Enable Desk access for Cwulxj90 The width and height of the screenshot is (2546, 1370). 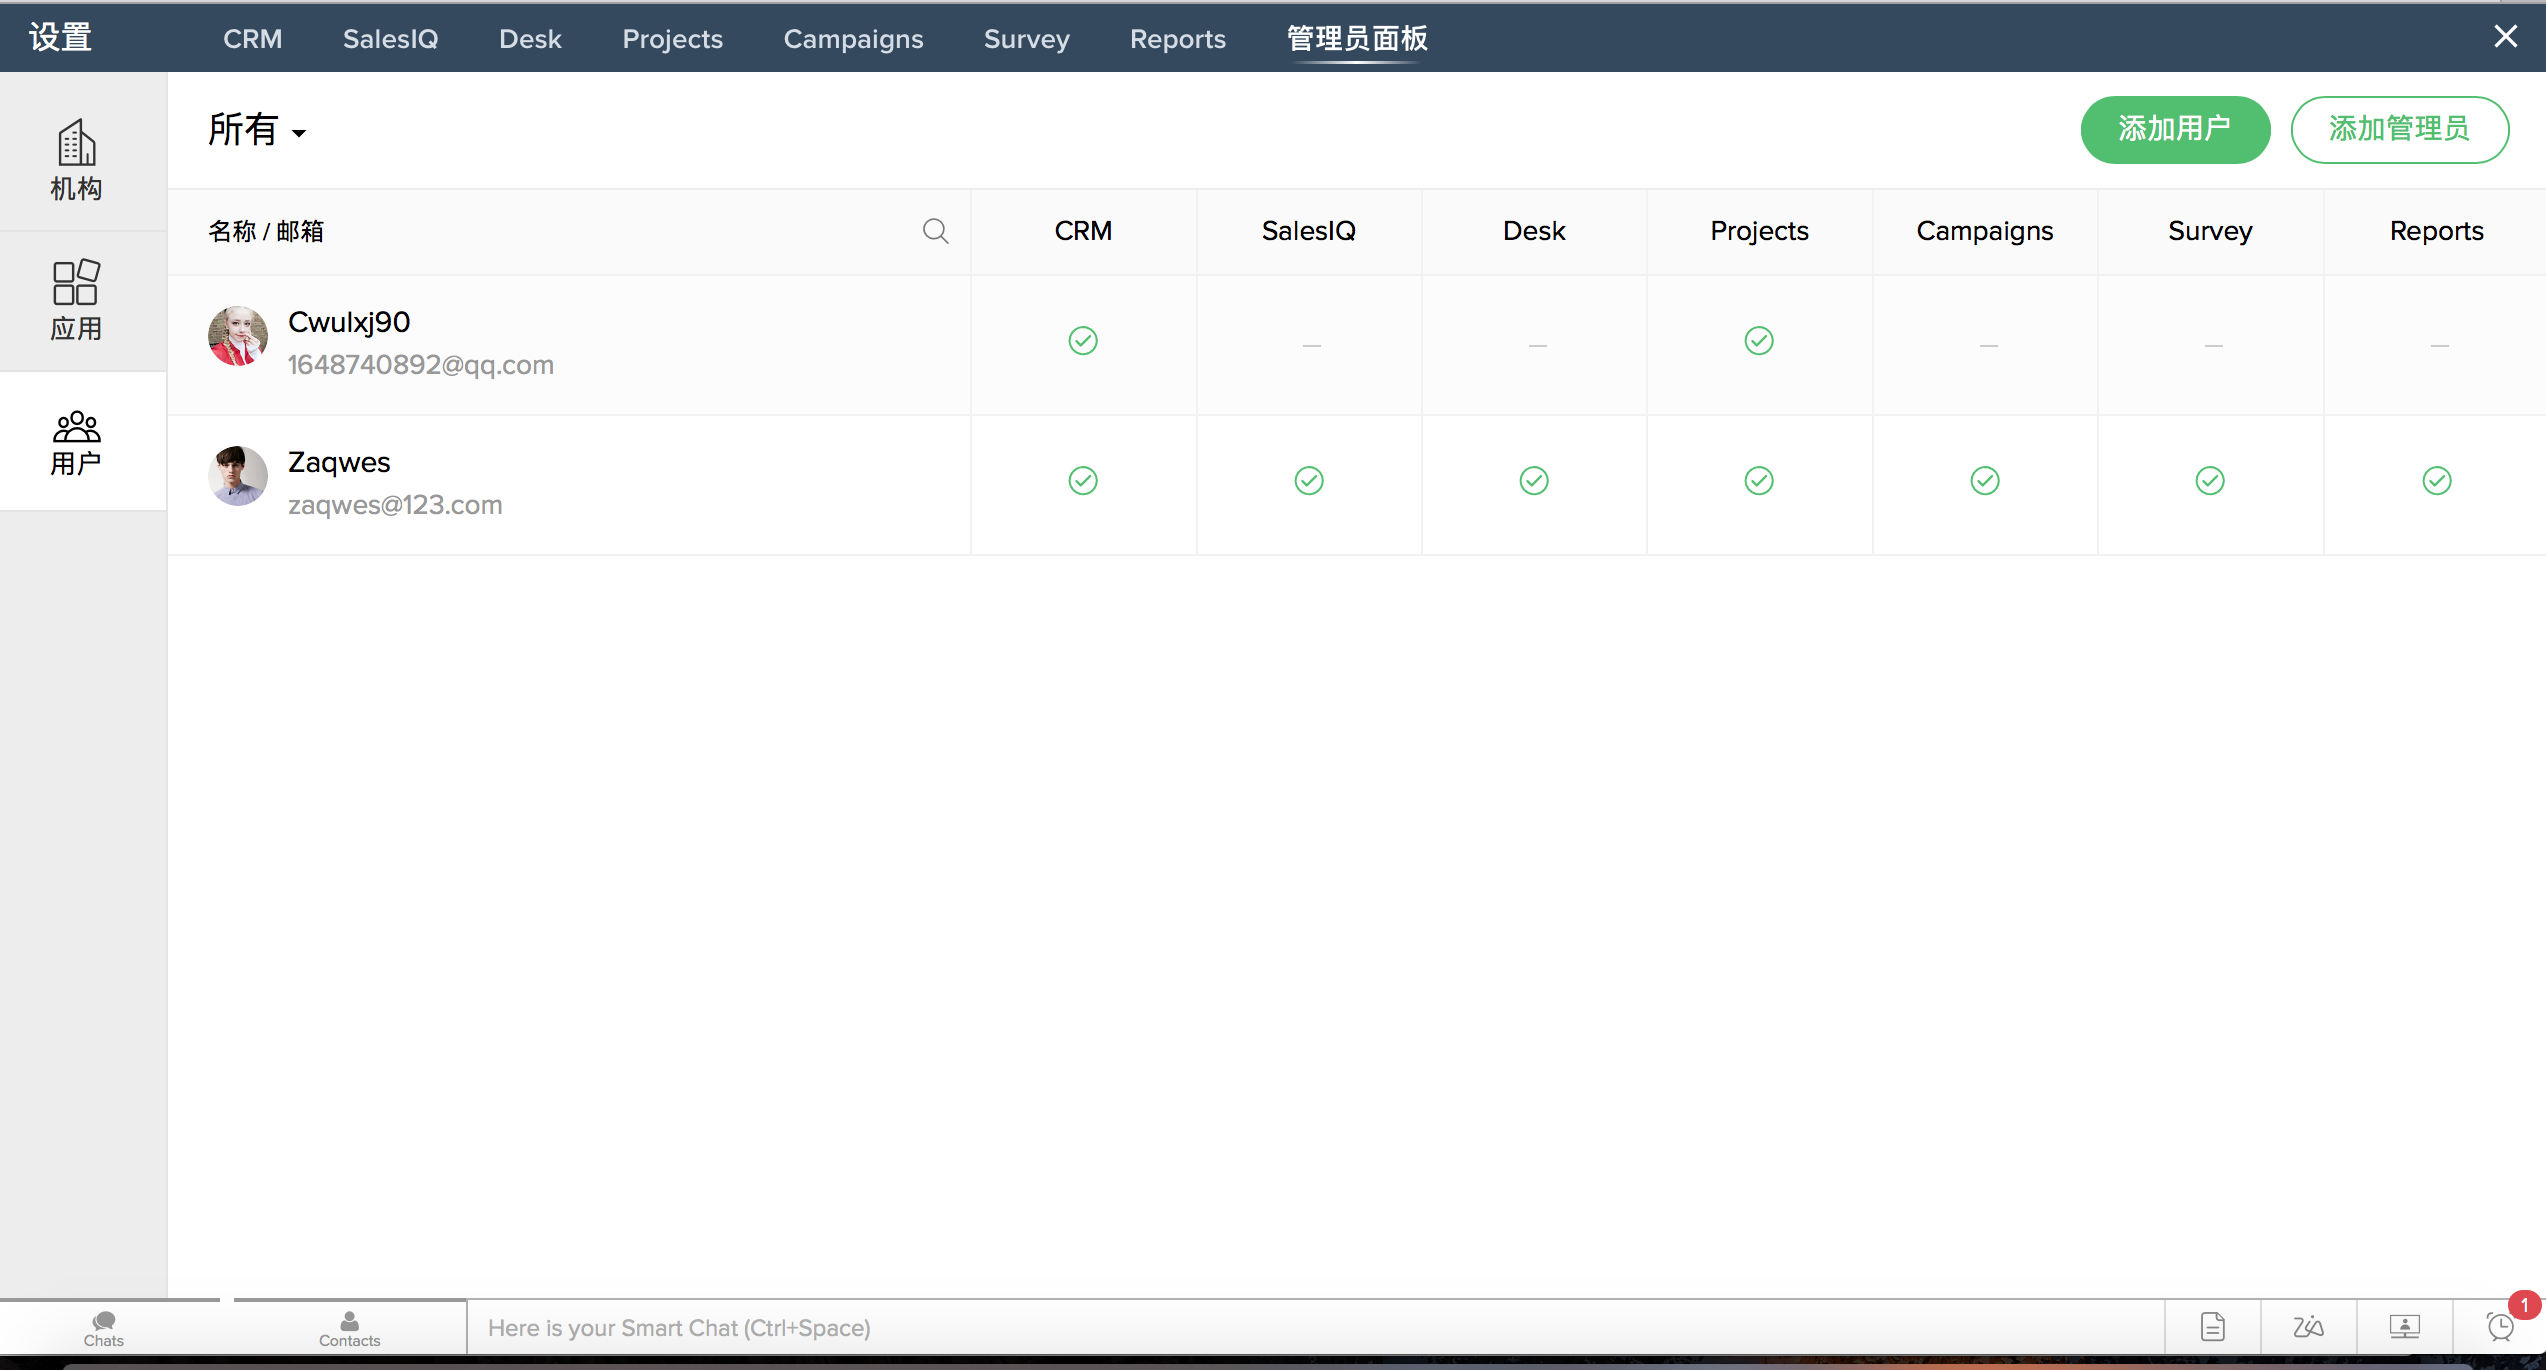[1537, 345]
